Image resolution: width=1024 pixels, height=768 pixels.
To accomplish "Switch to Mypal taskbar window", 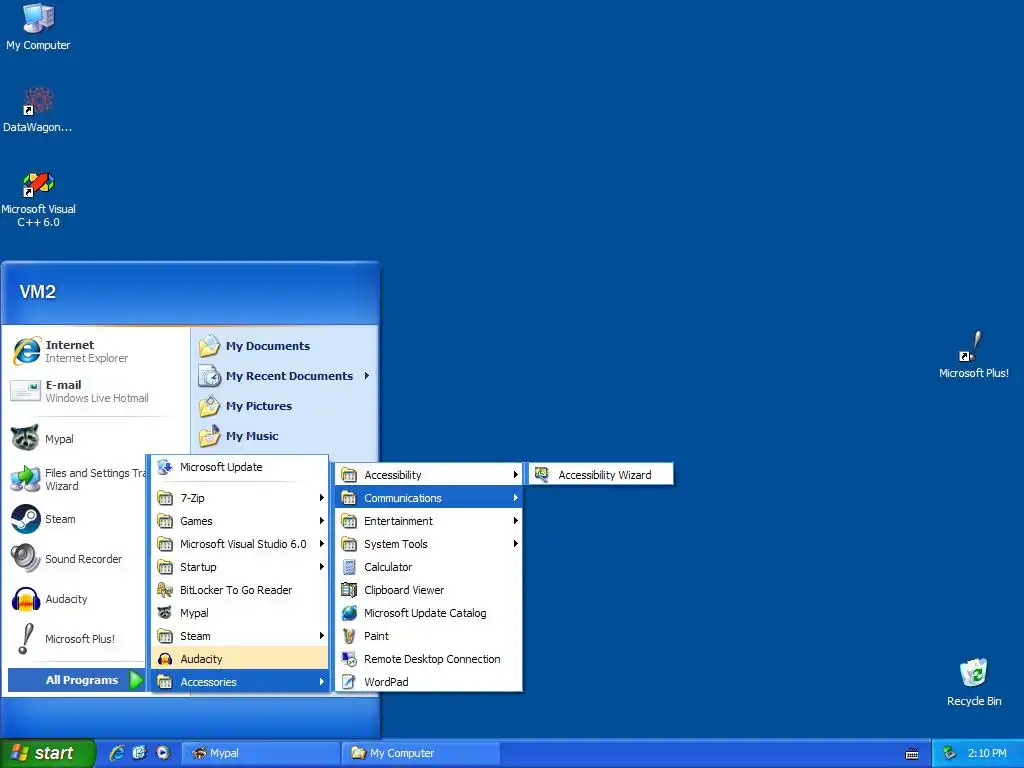I will (x=260, y=753).
